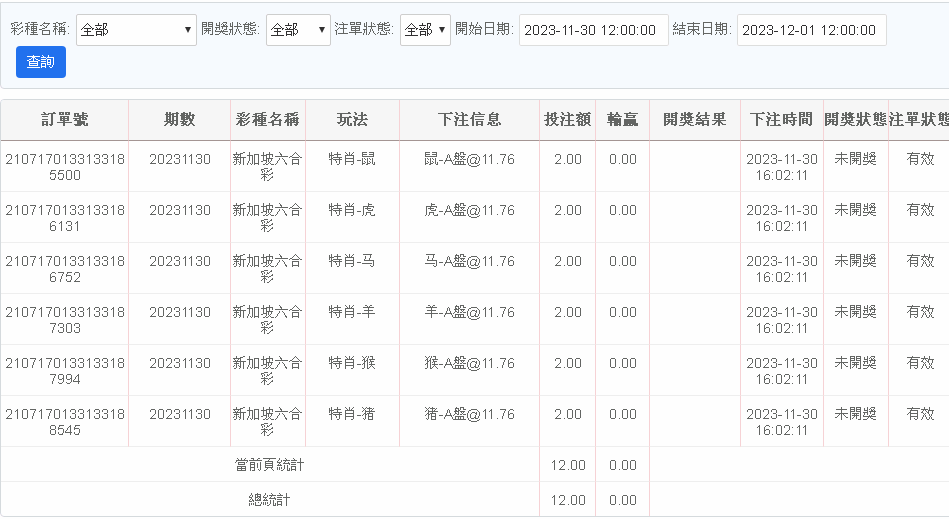Click the 下注時間 column header
Image resolution: width=949 pixels, height=519 pixels.
(781, 120)
